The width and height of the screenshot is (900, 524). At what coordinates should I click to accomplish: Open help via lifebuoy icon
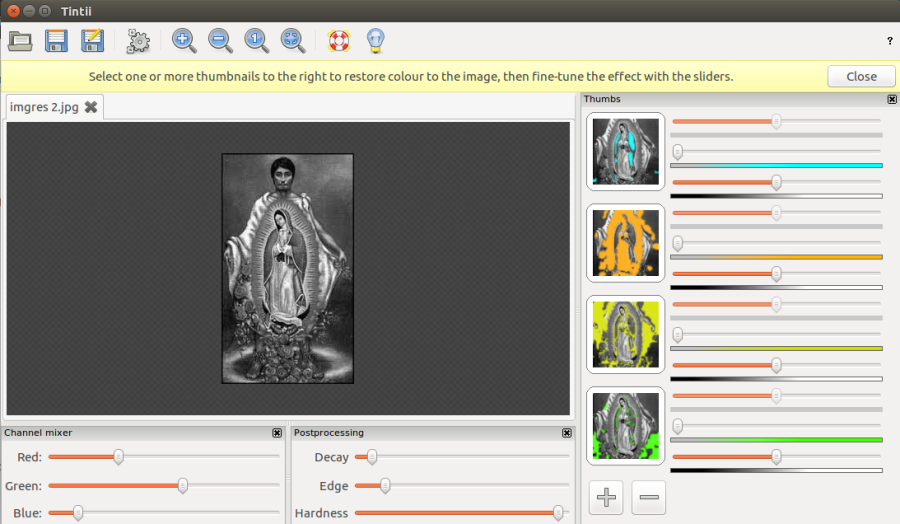(x=339, y=41)
